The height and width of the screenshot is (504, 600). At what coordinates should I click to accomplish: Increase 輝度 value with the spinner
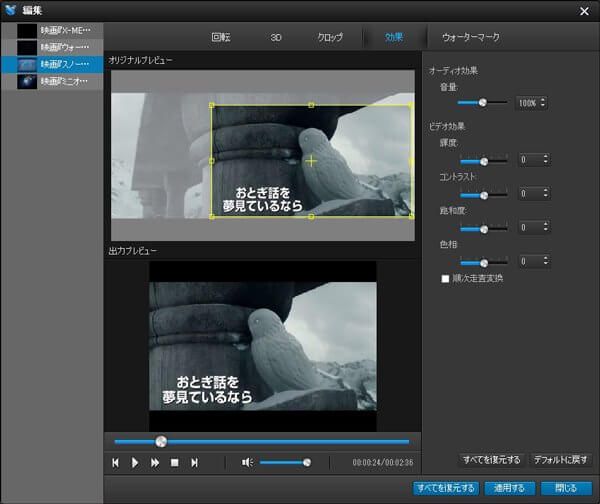[x=546, y=156]
